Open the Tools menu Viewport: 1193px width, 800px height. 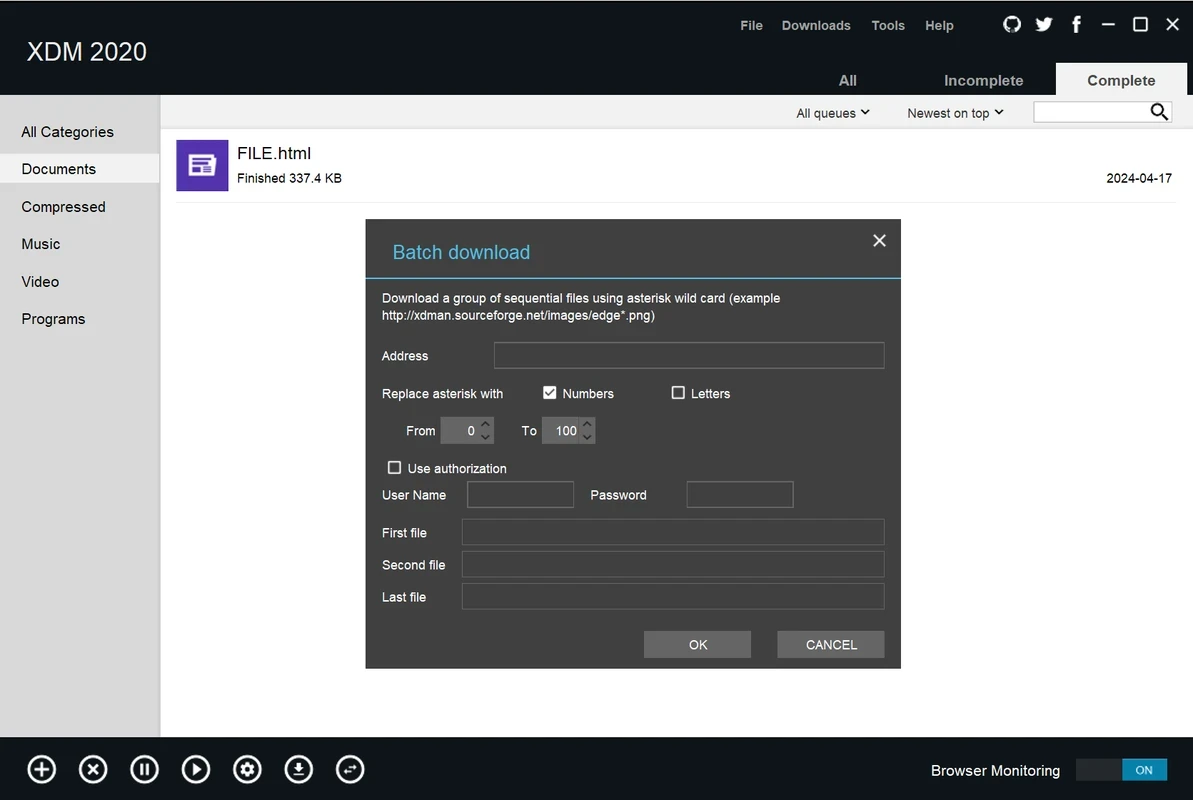coord(888,25)
